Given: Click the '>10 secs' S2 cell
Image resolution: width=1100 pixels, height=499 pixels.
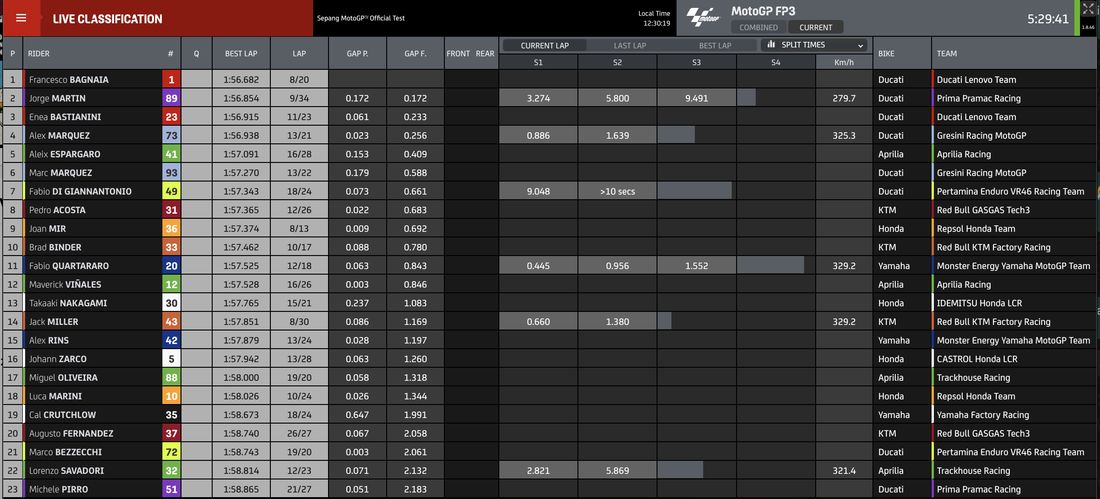Looking at the screenshot, I should (x=617, y=191).
